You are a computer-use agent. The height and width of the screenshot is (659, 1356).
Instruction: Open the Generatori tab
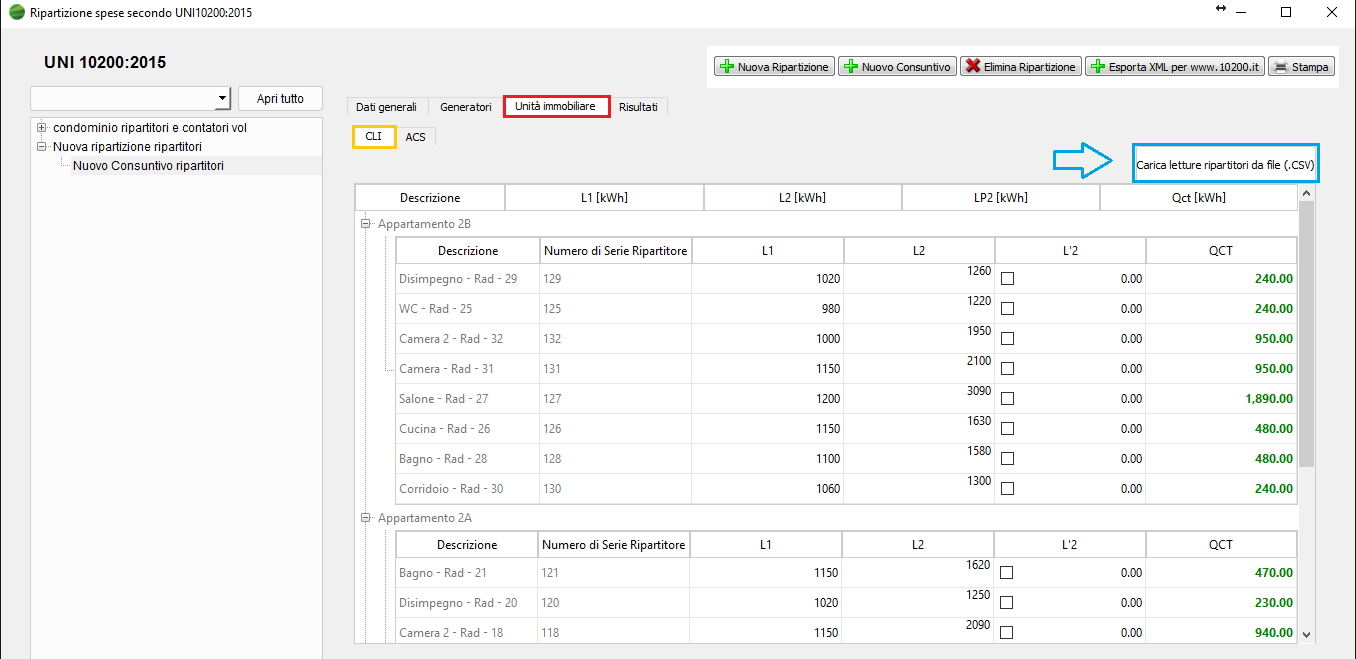point(466,107)
